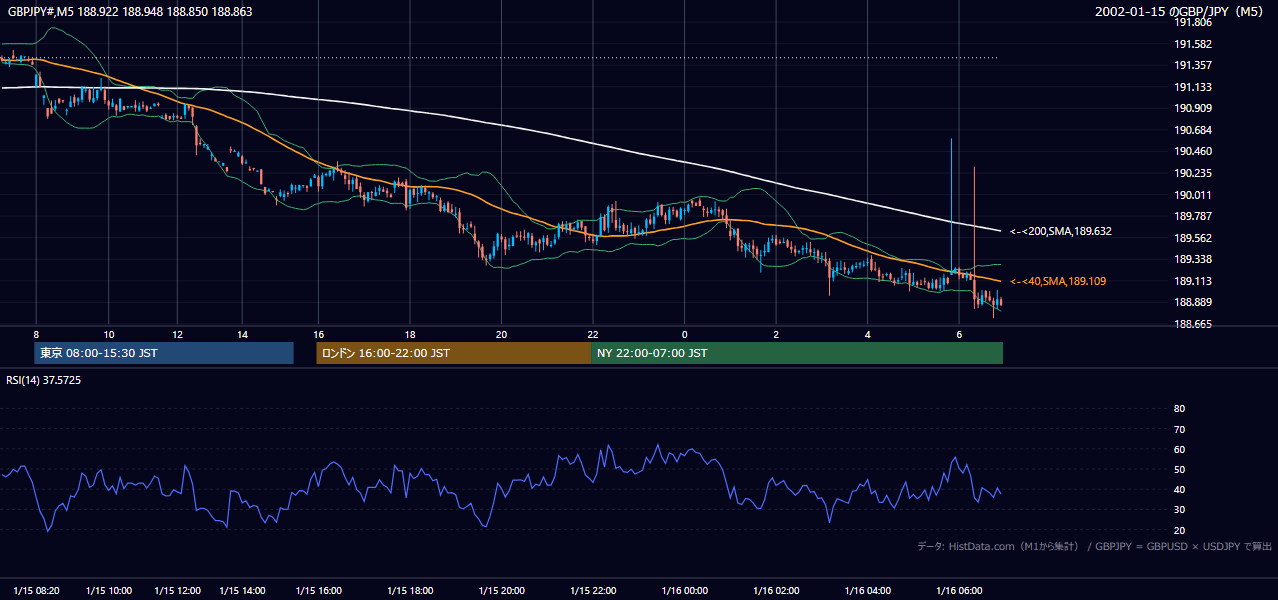Viewport: 1278px width, 600px height.
Task: Click the price axis value 190.684
Action: [1192, 130]
